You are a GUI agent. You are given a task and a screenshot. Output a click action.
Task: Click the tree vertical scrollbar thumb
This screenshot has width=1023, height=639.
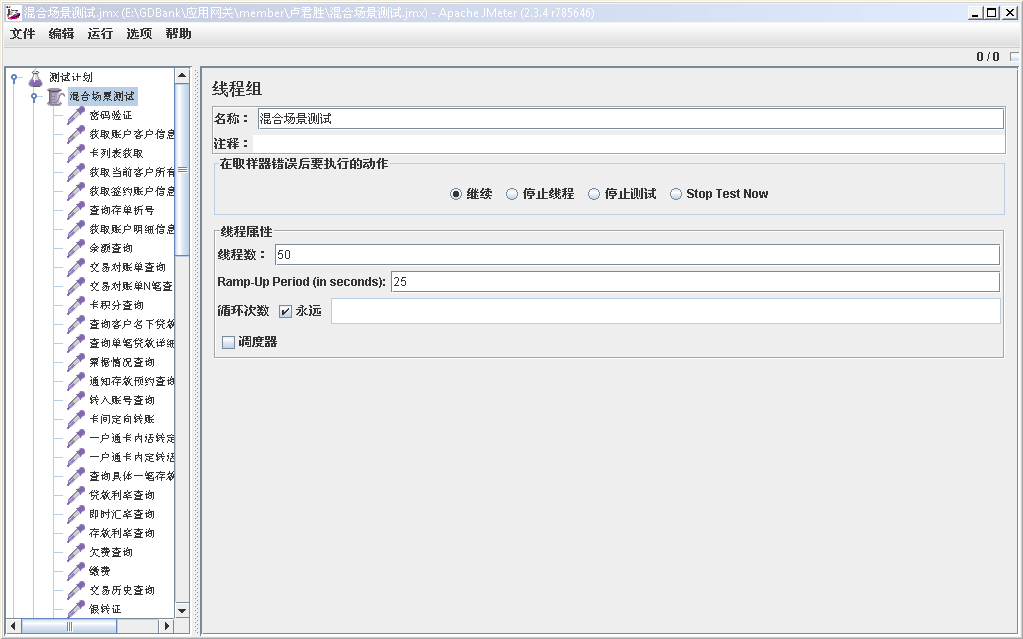click(182, 170)
